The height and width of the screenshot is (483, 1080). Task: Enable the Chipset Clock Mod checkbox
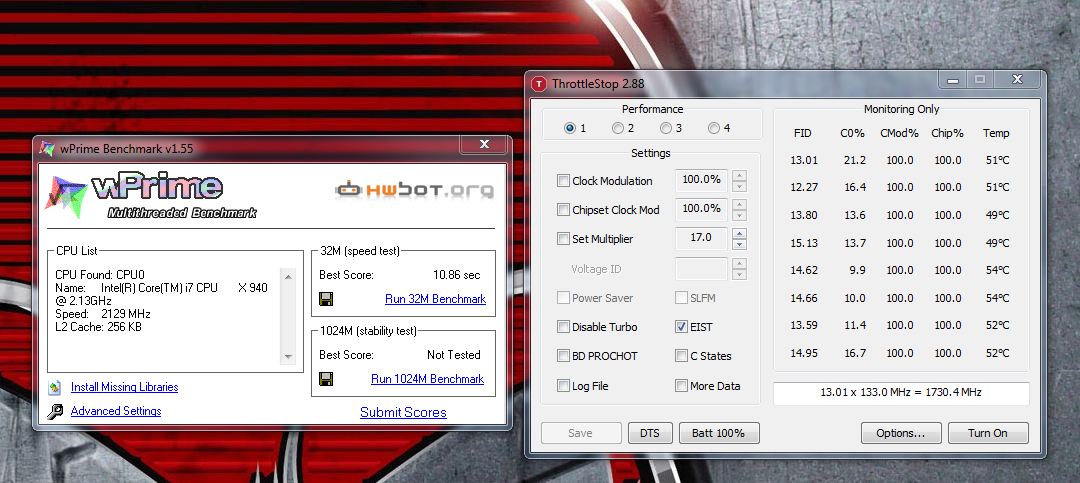click(563, 210)
